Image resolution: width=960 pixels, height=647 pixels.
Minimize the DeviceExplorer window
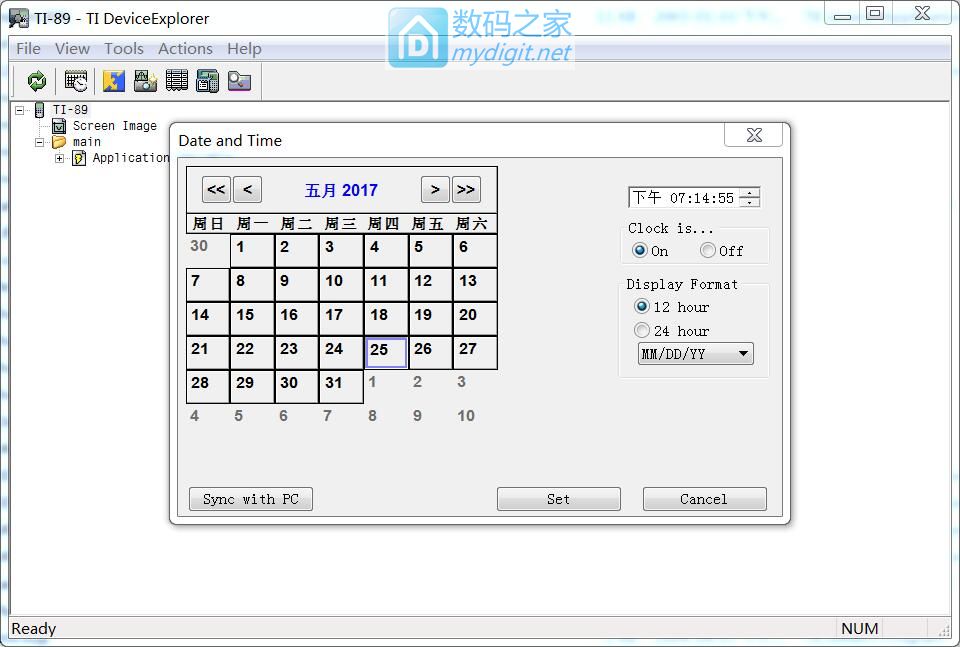(x=842, y=13)
